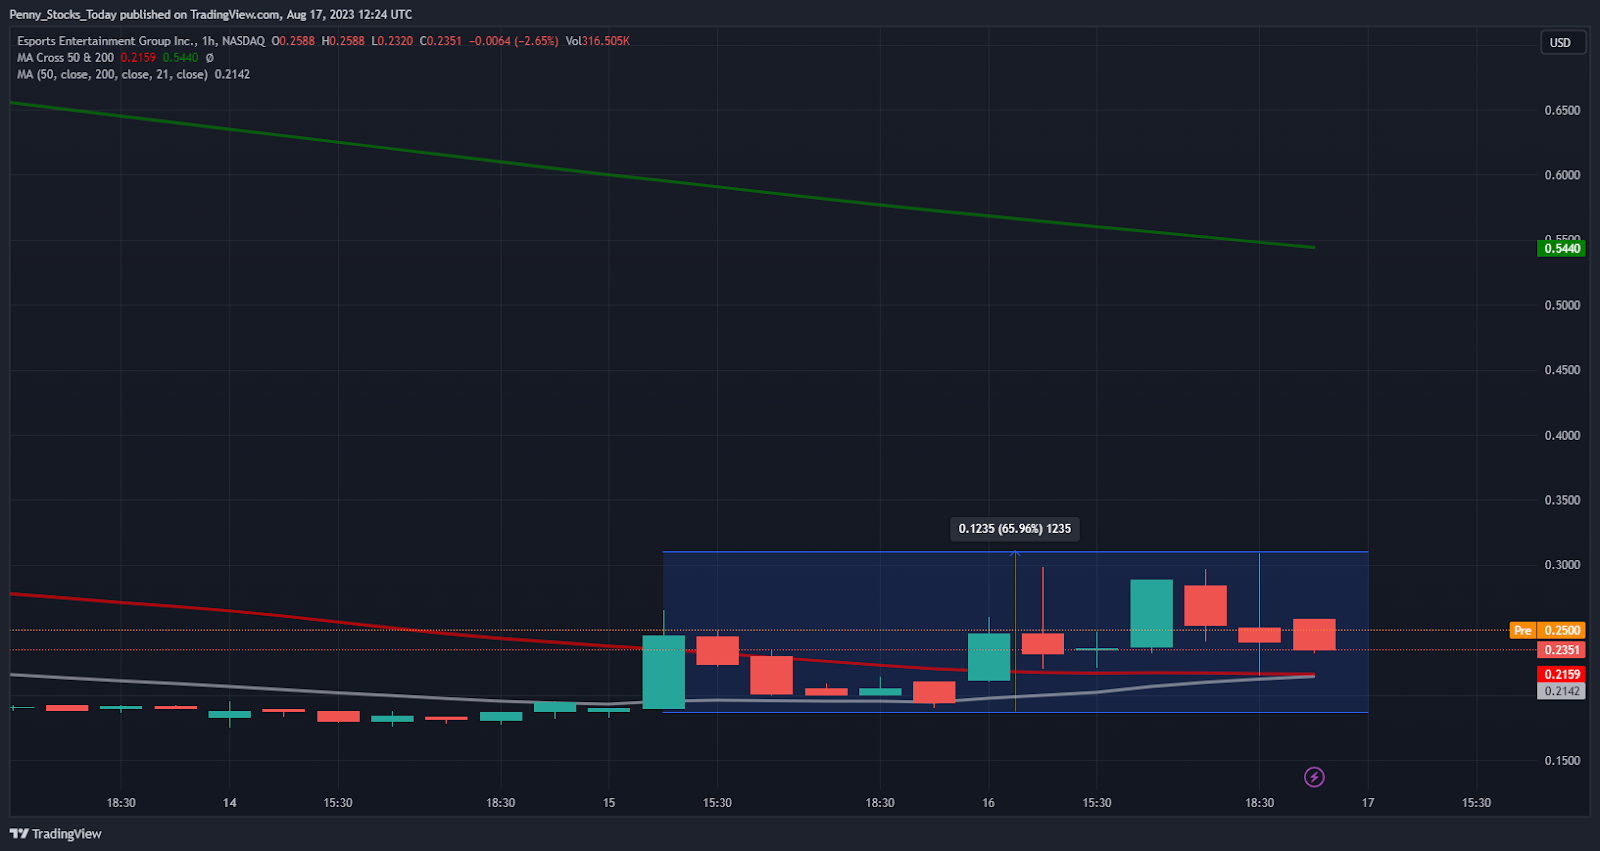
Task: Open the USD currency selector
Action: click(x=1562, y=42)
